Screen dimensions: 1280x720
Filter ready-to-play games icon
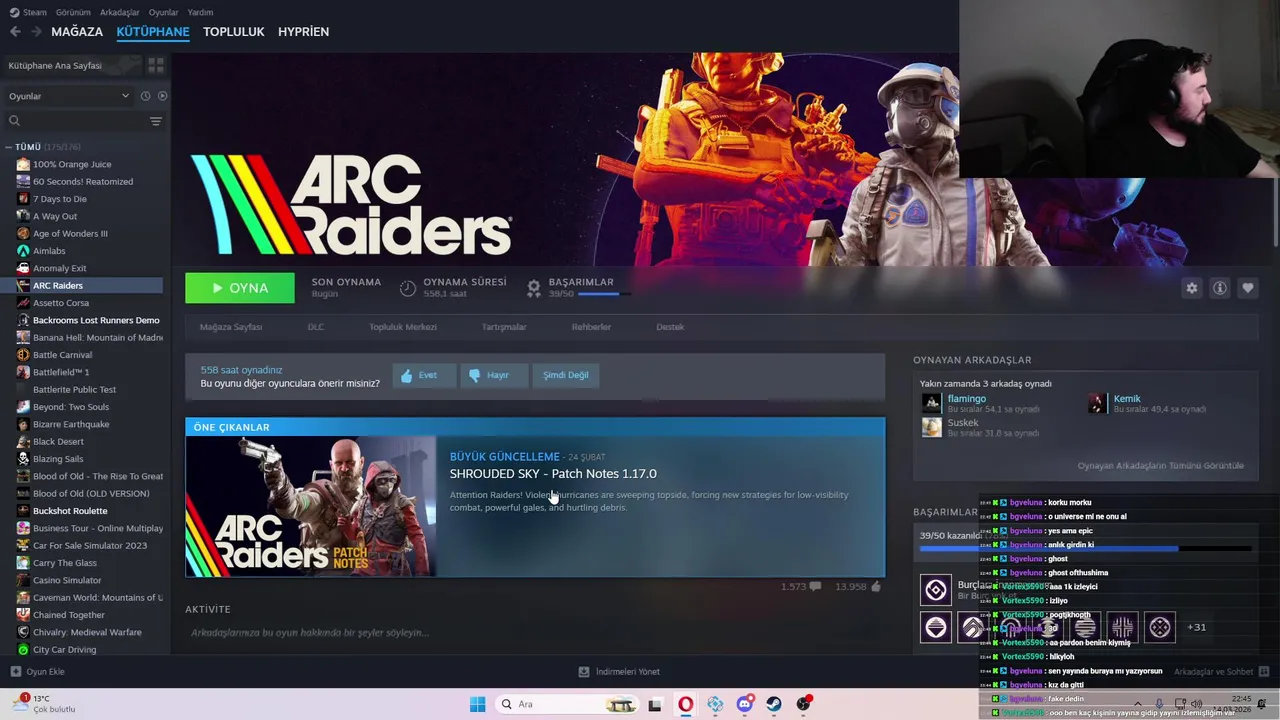click(x=162, y=96)
